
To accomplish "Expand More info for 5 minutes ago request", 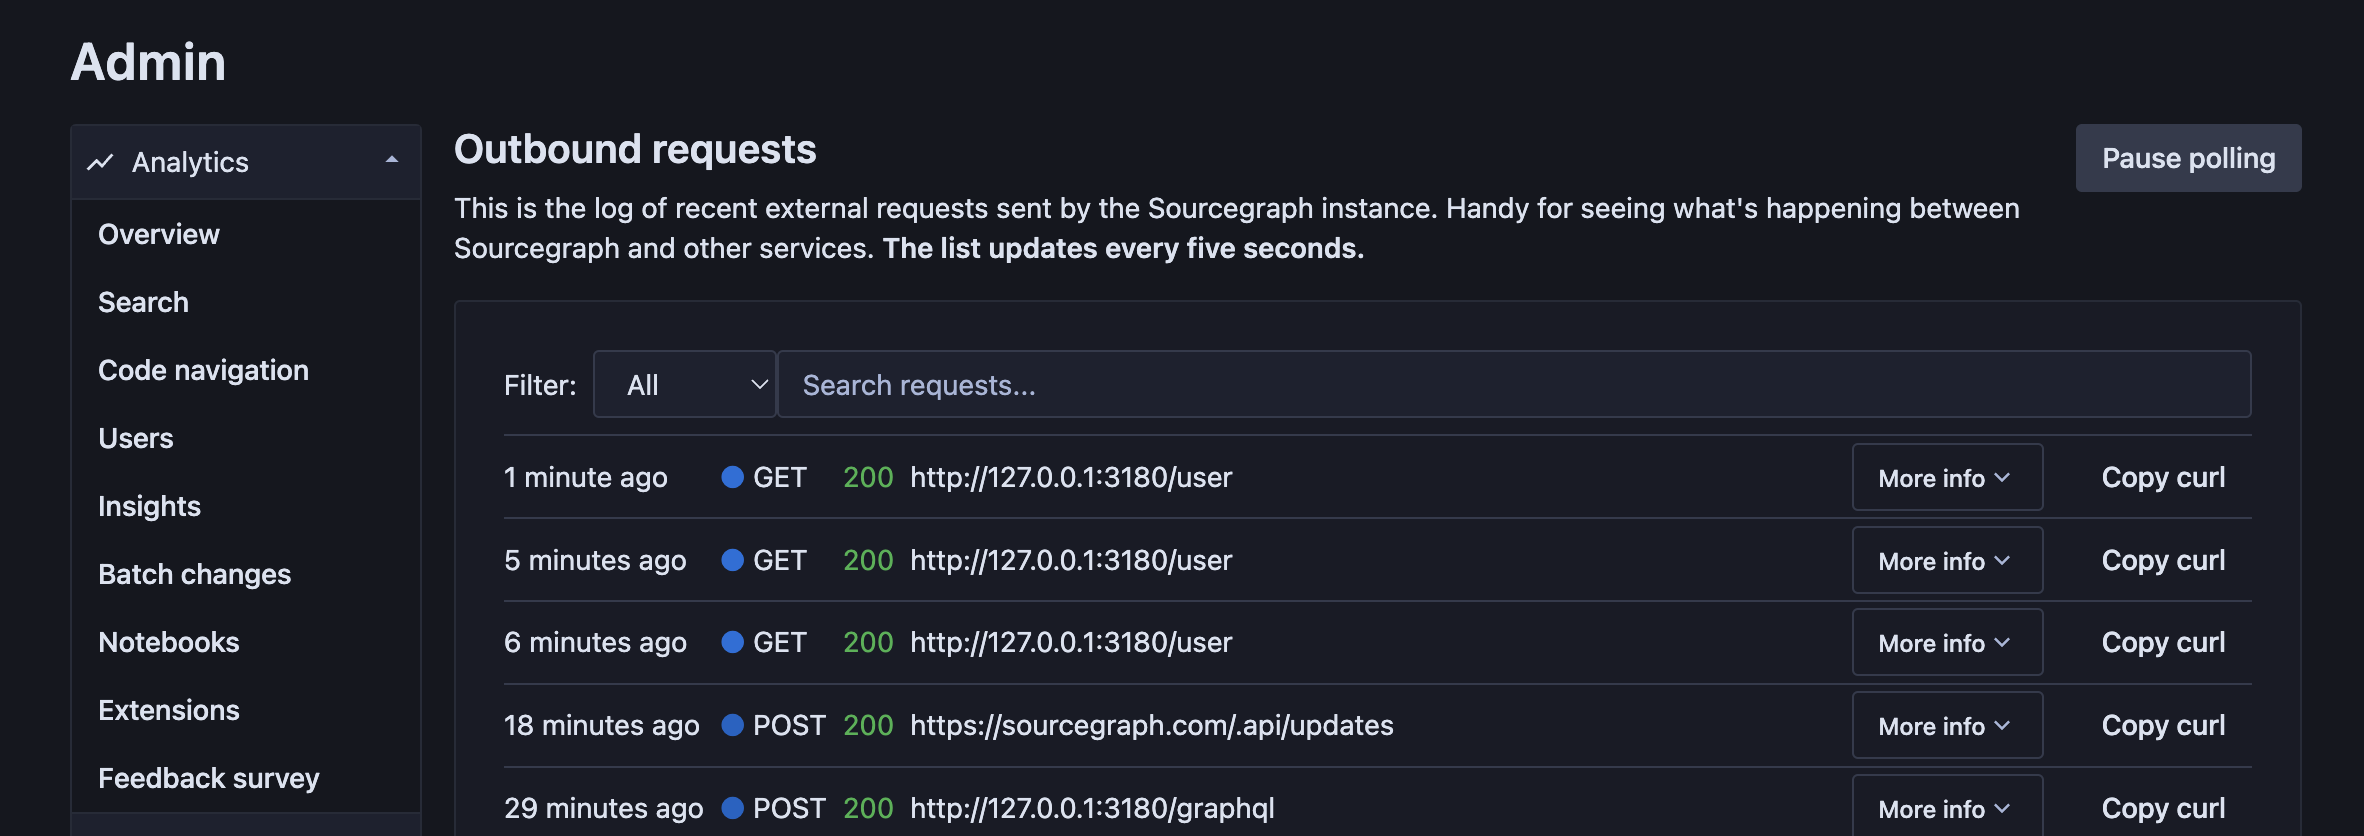I will click(1946, 561).
